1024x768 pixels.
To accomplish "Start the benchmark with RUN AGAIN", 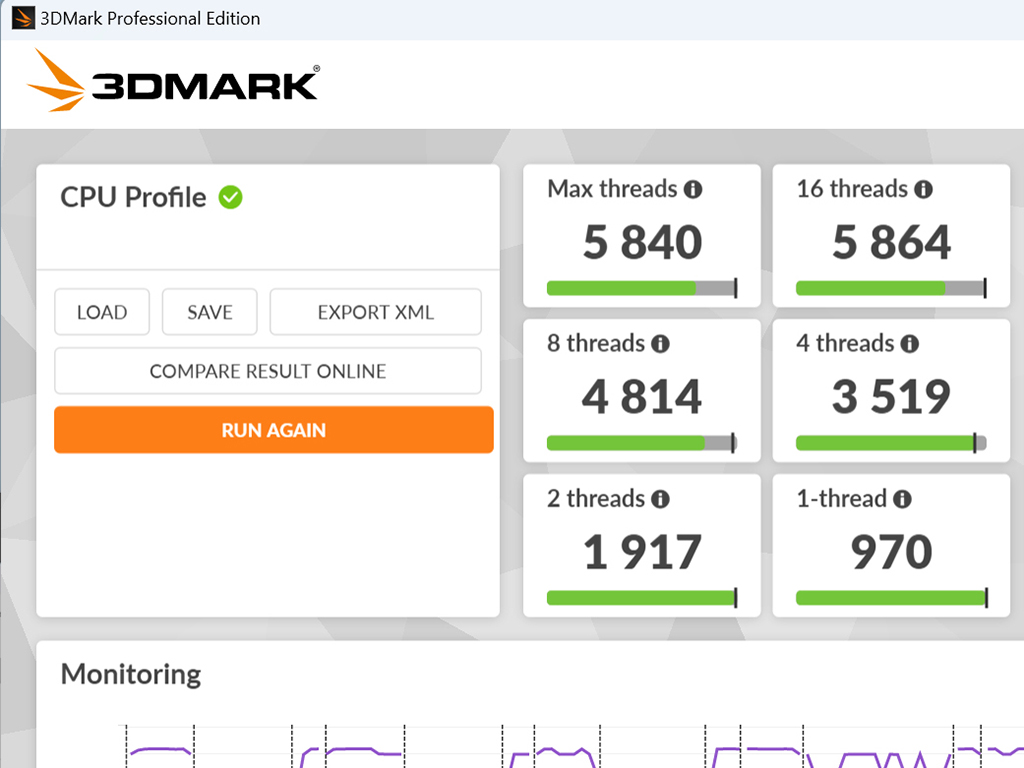I will pyautogui.click(x=274, y=430).
